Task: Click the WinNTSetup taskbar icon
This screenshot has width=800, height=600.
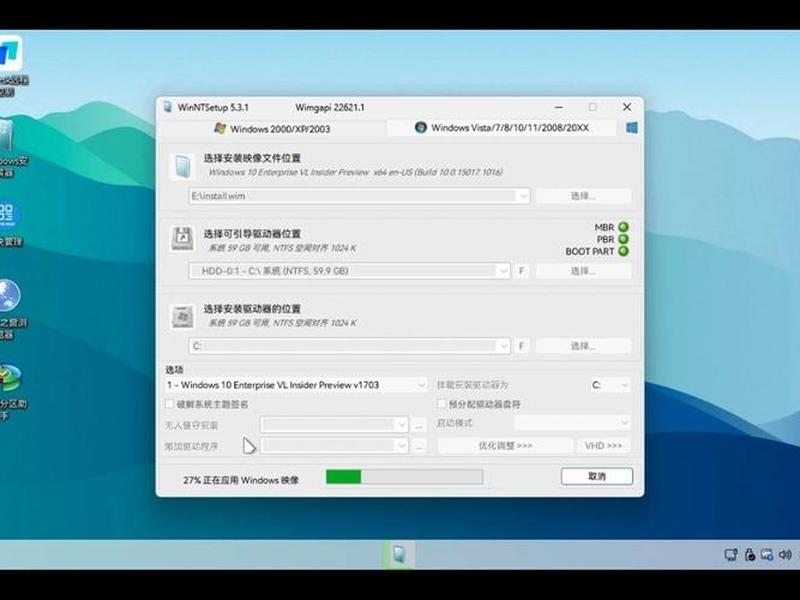Action: click(398, 554)
